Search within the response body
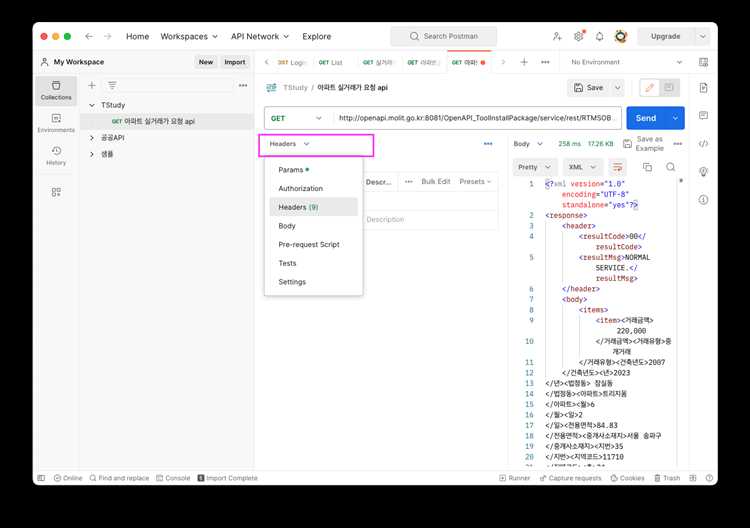The height and width of the screenshot is (528, 750). (671, 167)
